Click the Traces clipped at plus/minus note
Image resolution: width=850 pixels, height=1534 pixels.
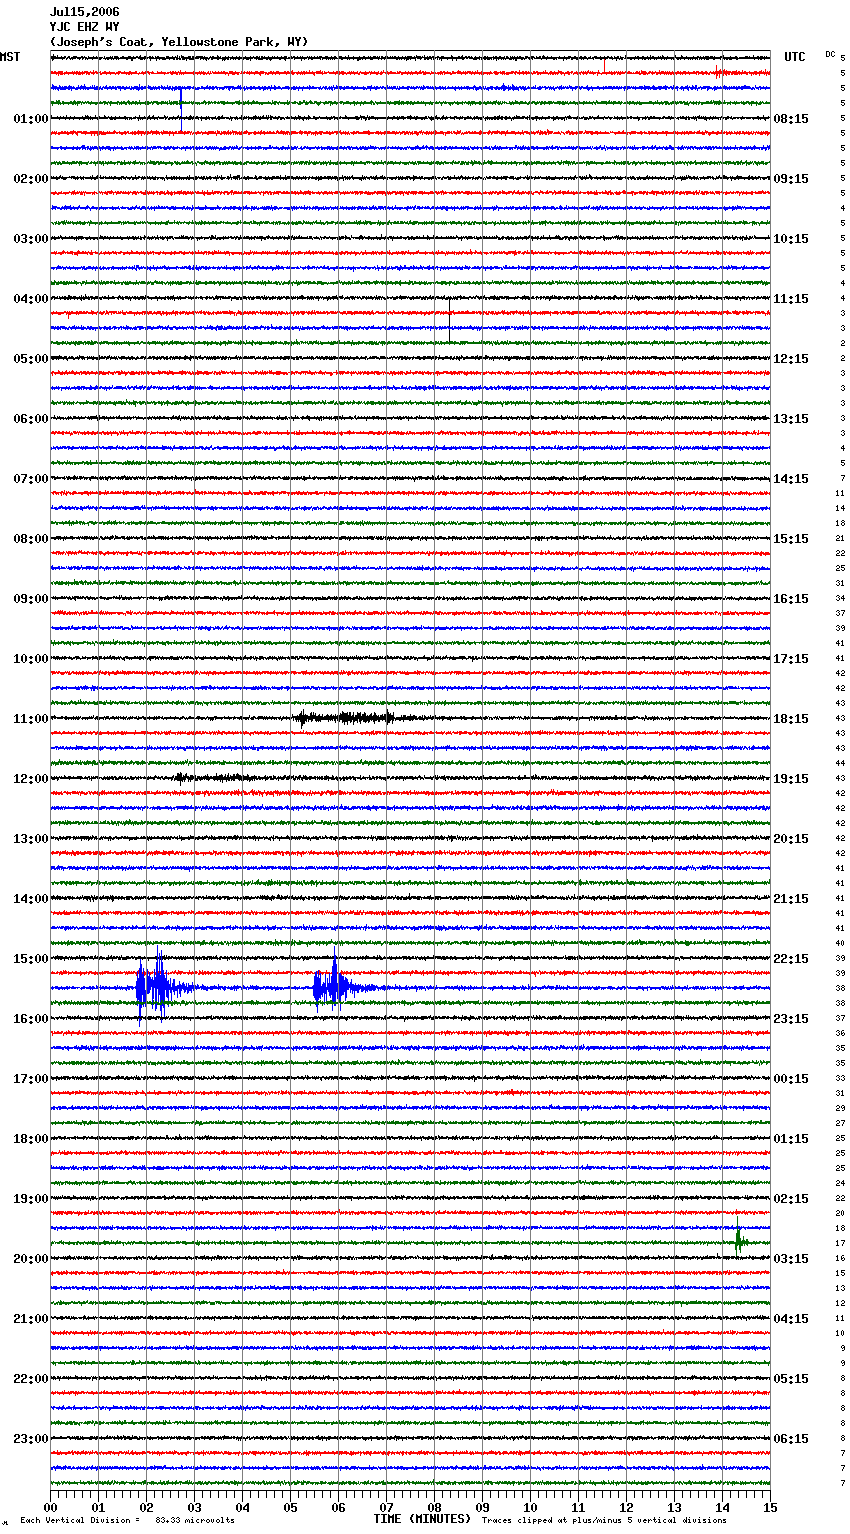[x=604, y=1520]
